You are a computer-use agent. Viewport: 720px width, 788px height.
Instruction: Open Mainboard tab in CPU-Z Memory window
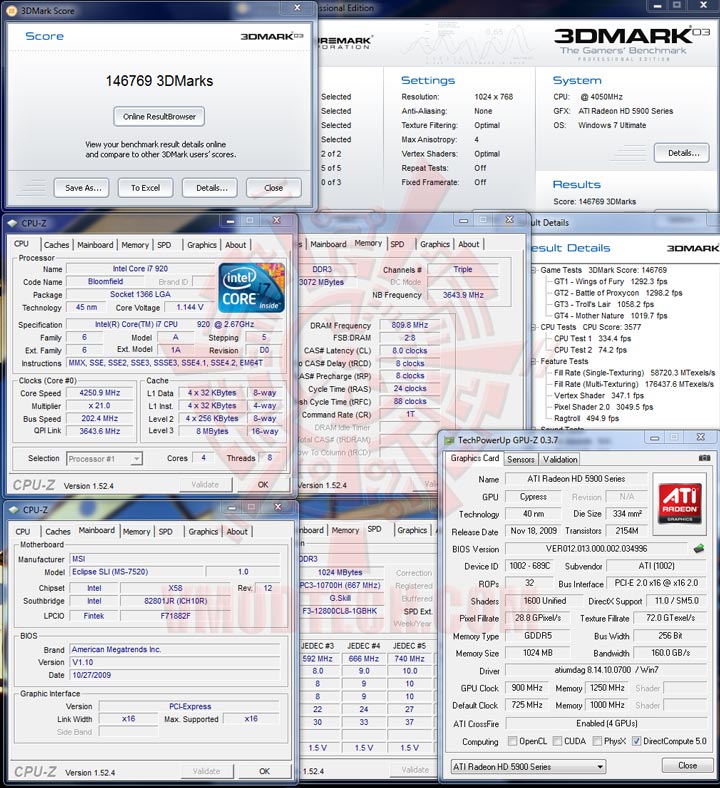[x=328, y=244]
